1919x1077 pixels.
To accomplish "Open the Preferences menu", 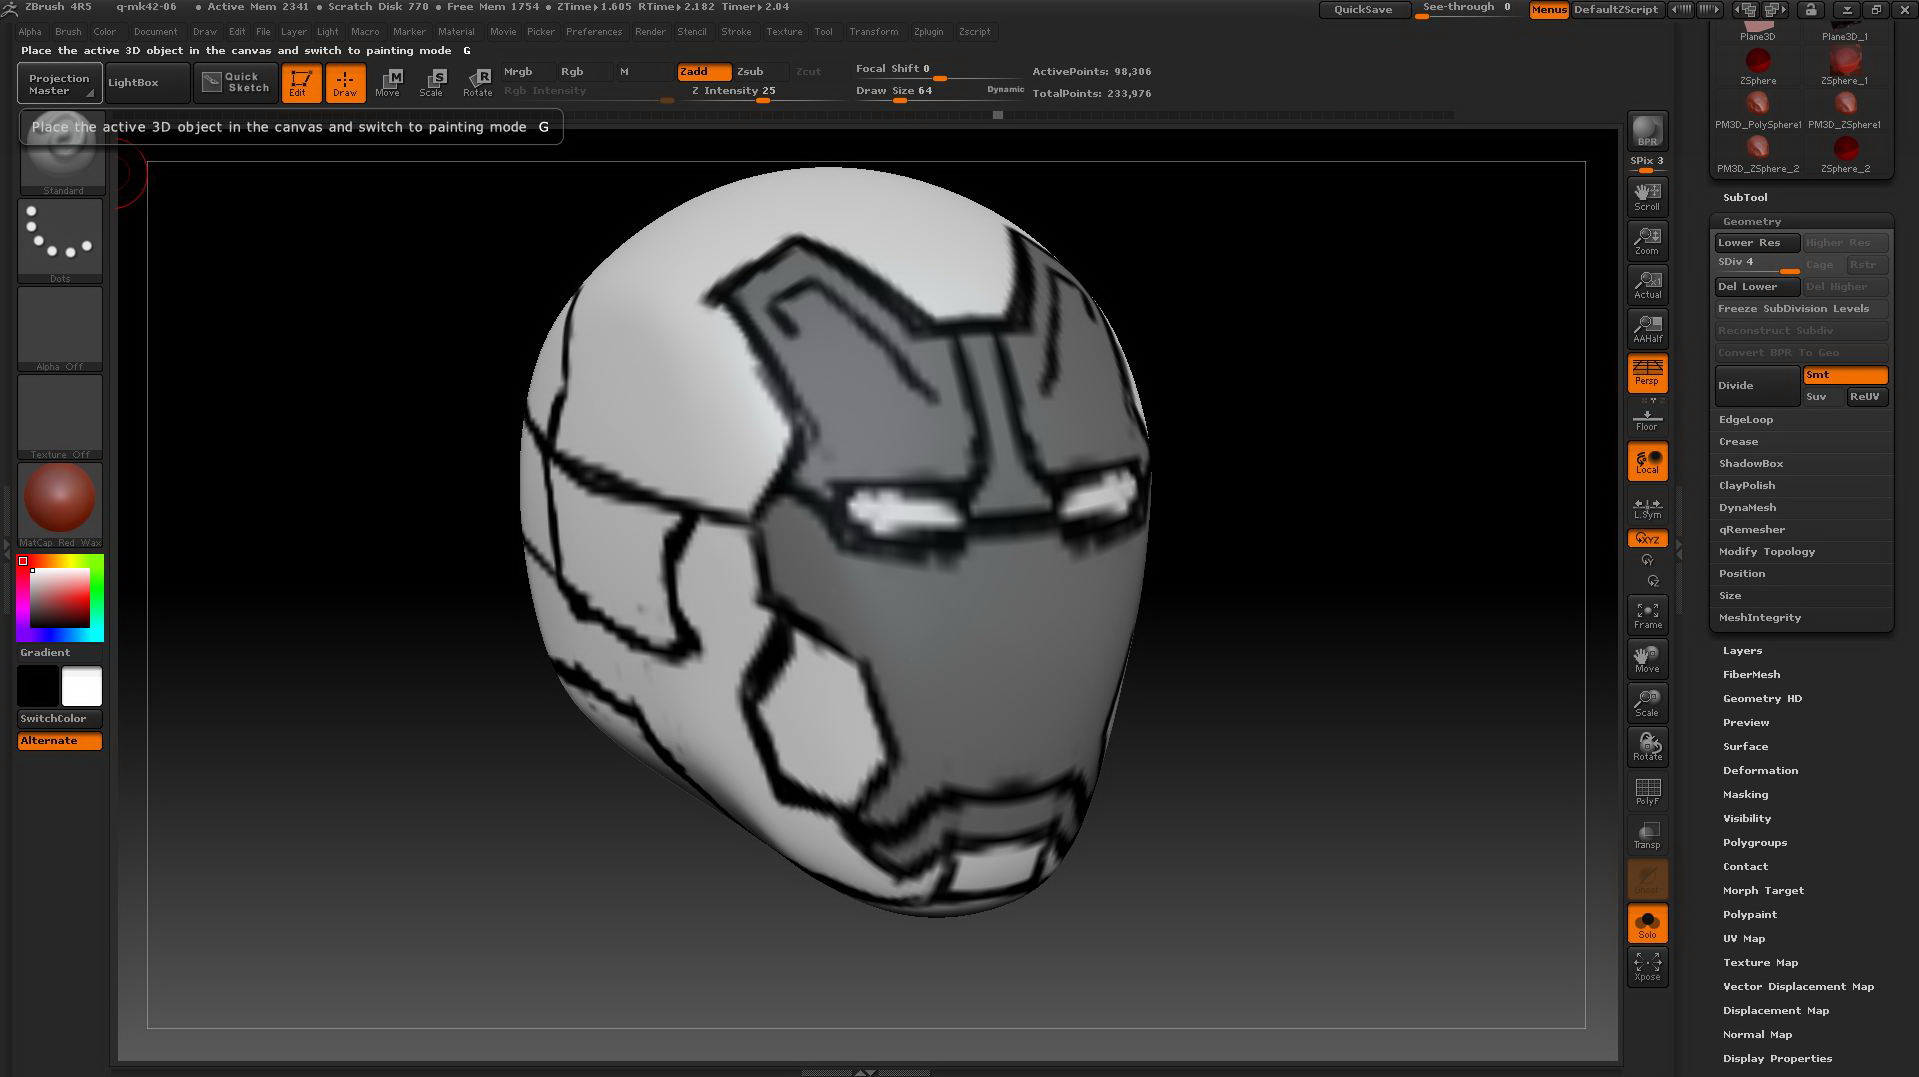I will tap(594, 32).
